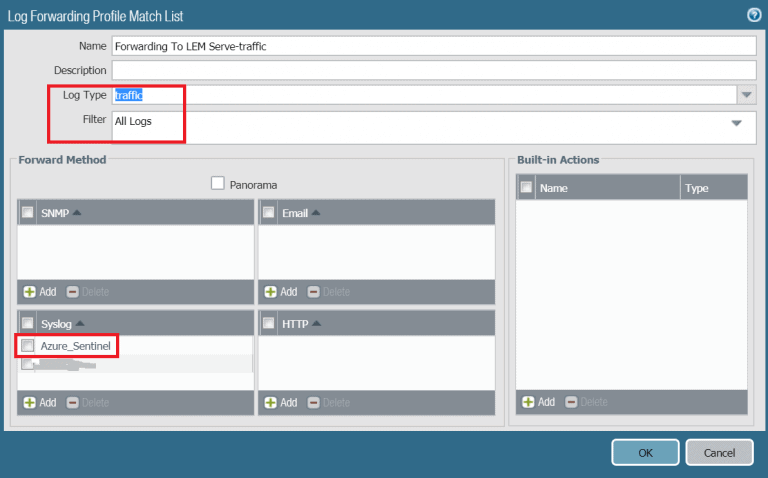Click the help icon in dialog title bar
Viewport: 768px width, 478px height.
[x=754, y=14]
